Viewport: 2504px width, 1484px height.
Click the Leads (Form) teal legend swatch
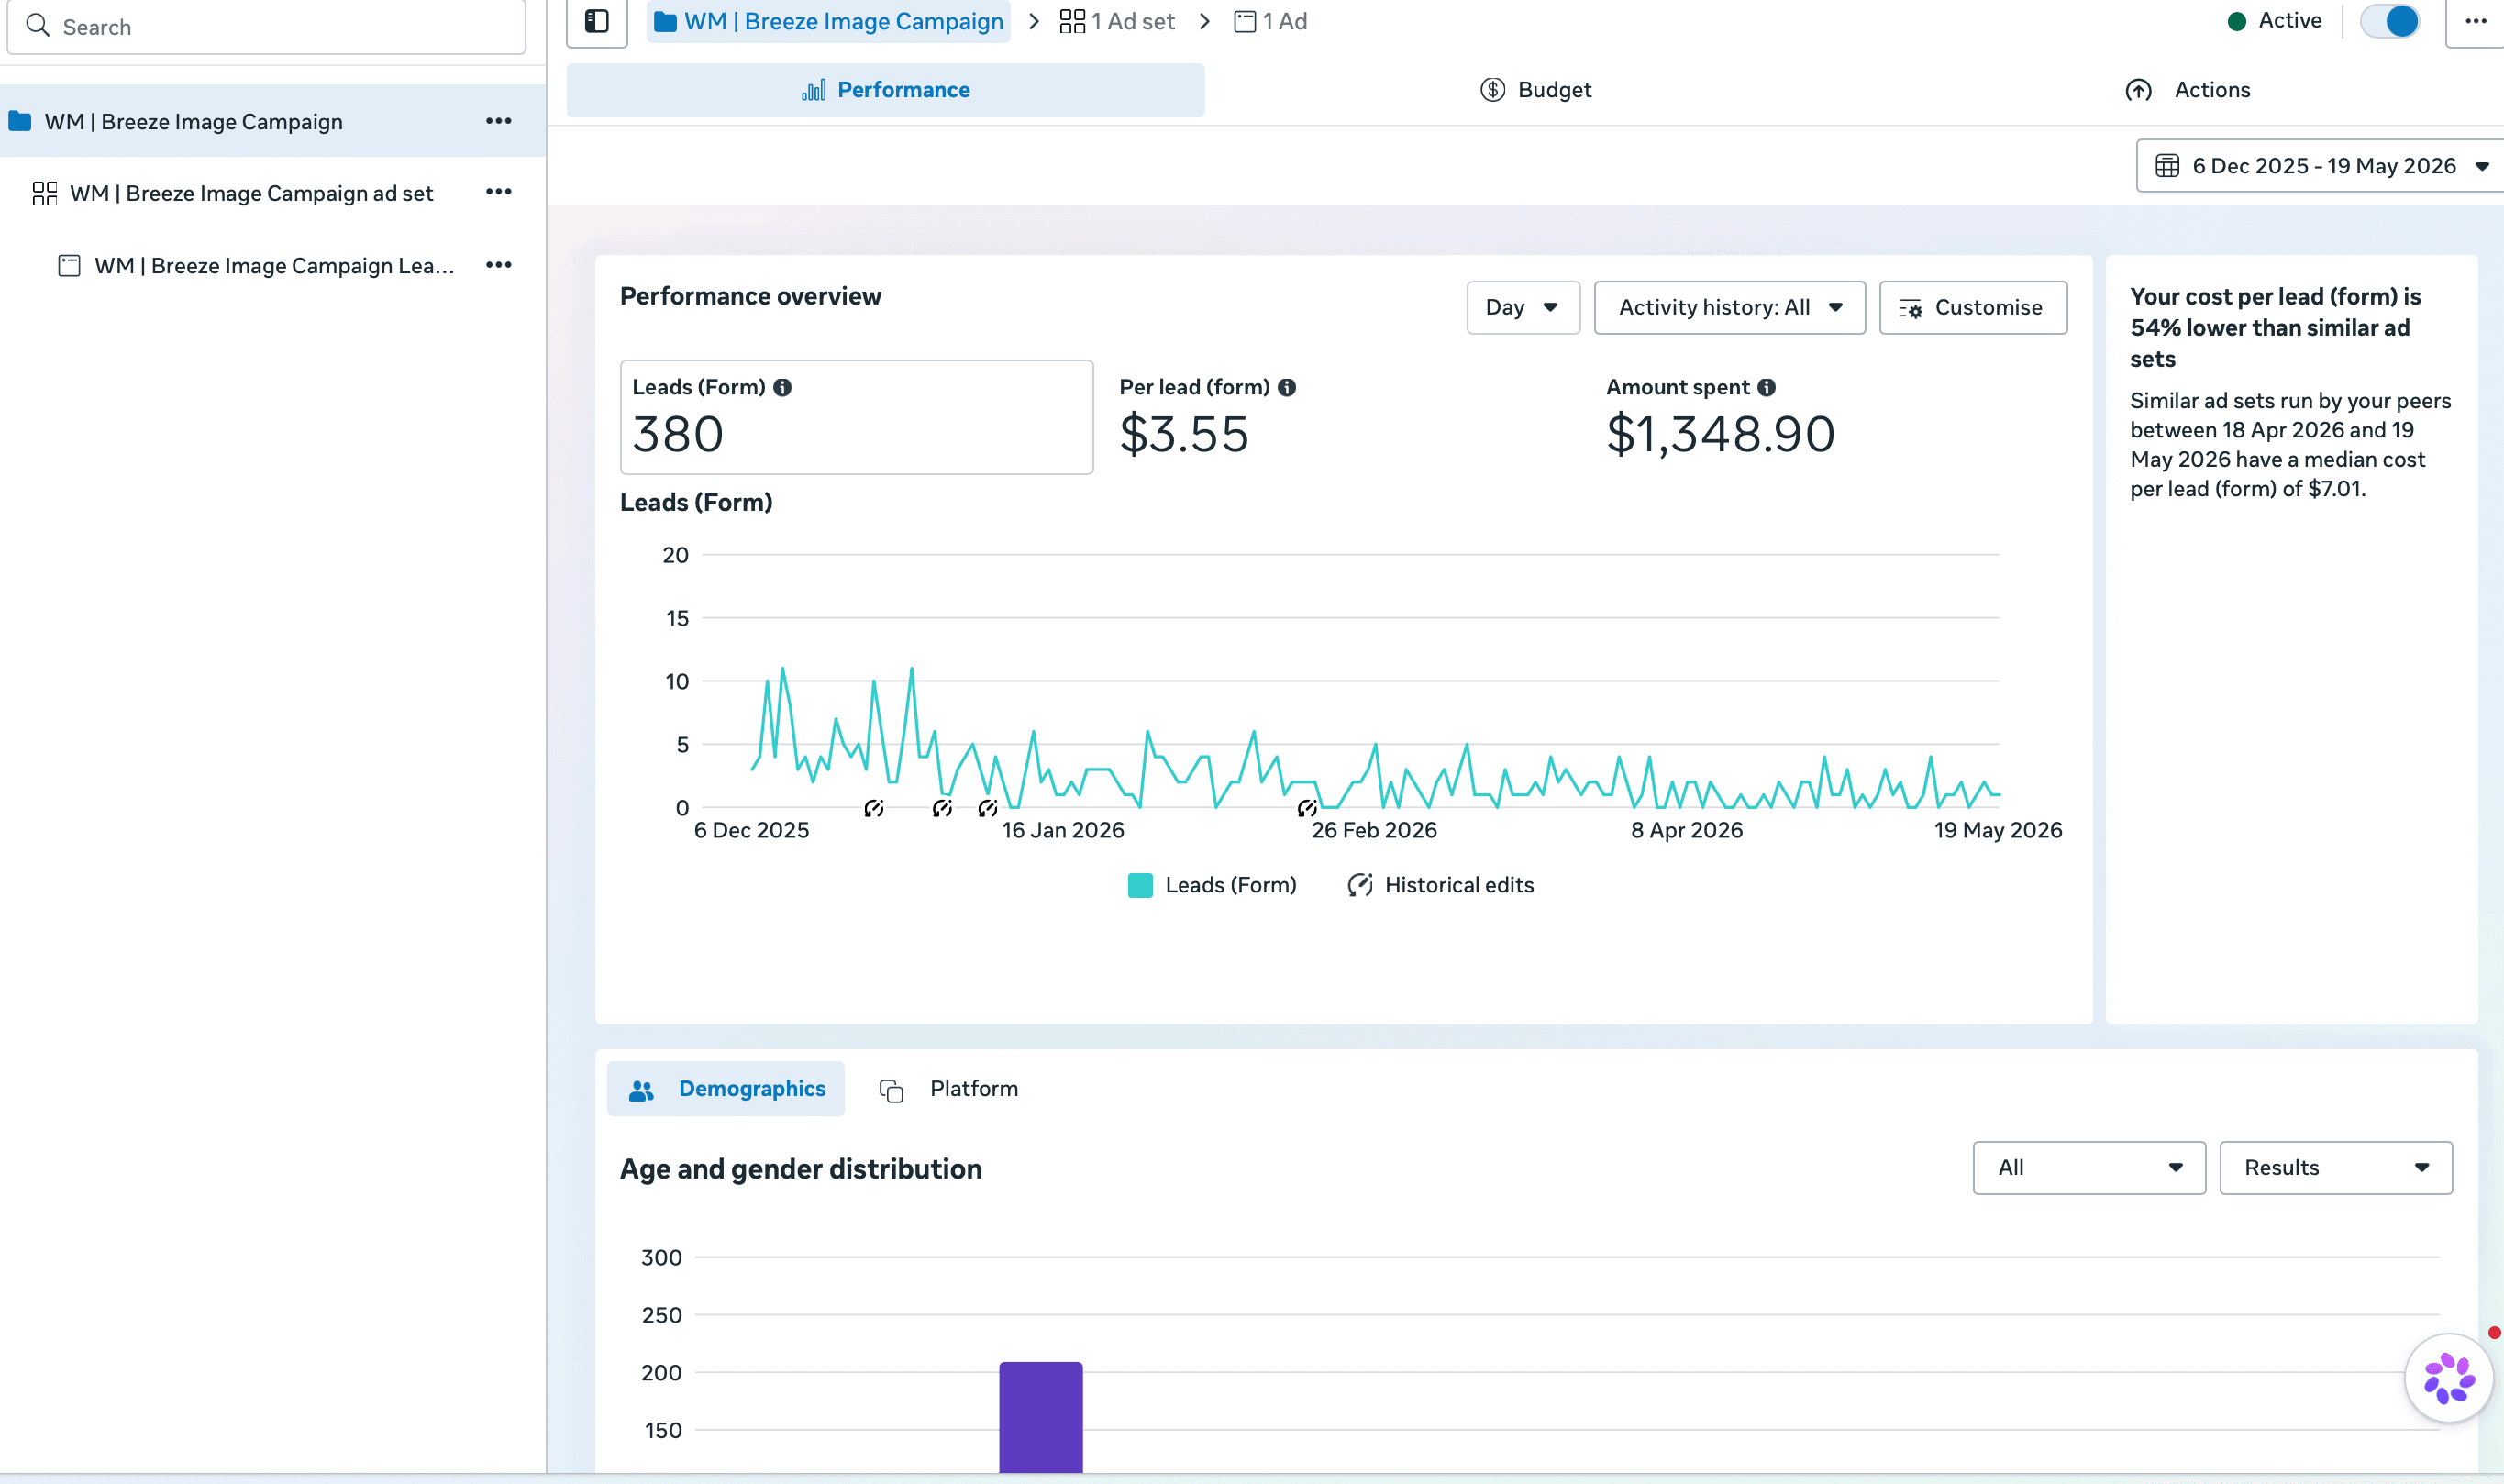point(1140,885)
